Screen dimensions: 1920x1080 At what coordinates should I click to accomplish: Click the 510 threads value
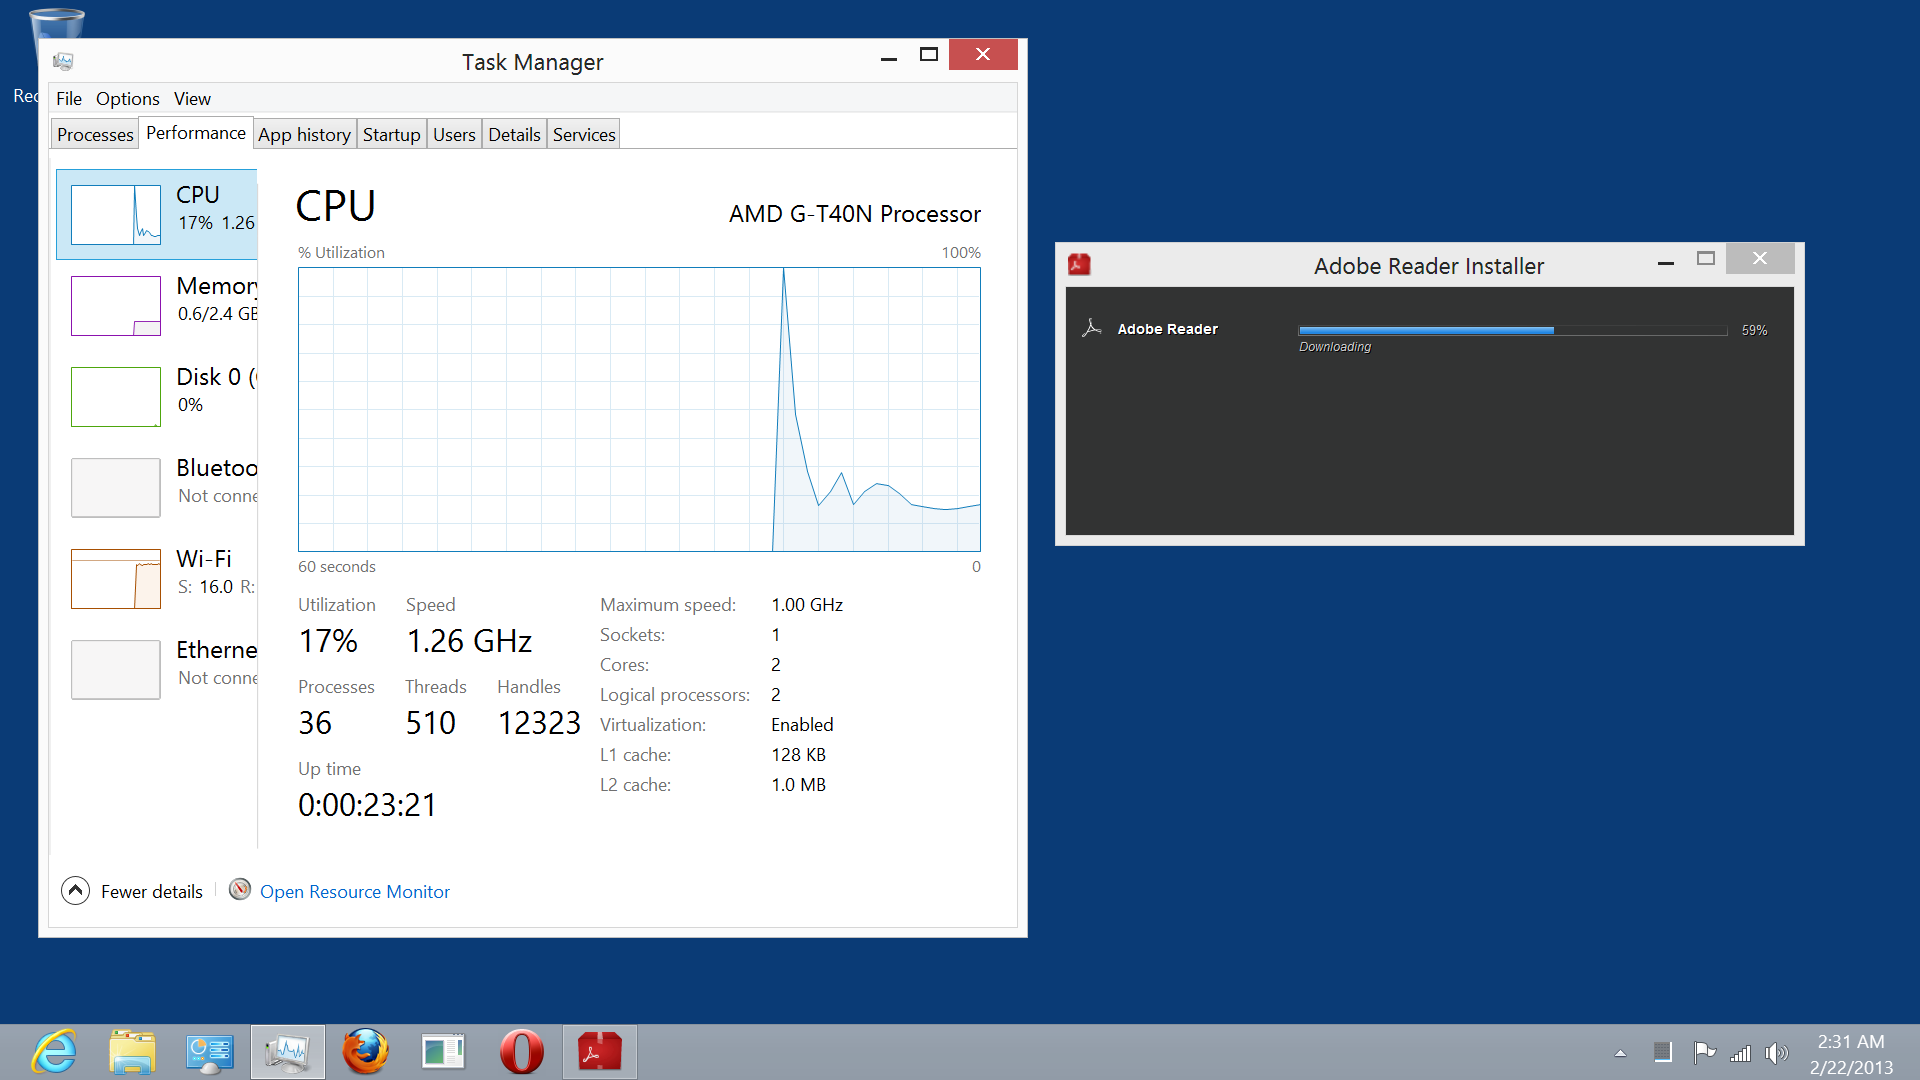(431, 723)
